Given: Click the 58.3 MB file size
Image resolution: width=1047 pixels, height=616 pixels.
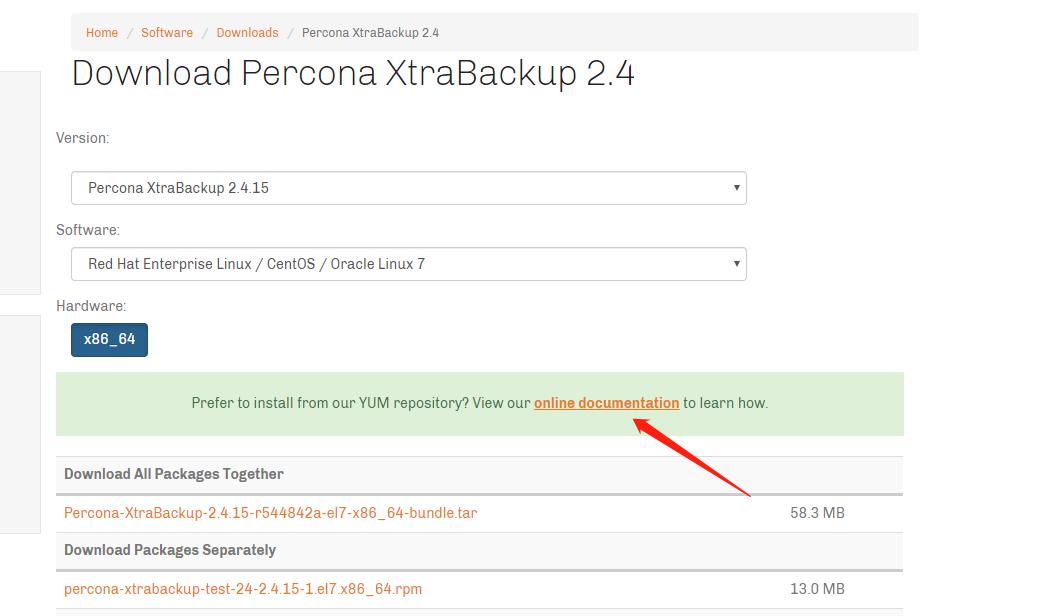Looking at the screenshot, I should coord(817,513).
